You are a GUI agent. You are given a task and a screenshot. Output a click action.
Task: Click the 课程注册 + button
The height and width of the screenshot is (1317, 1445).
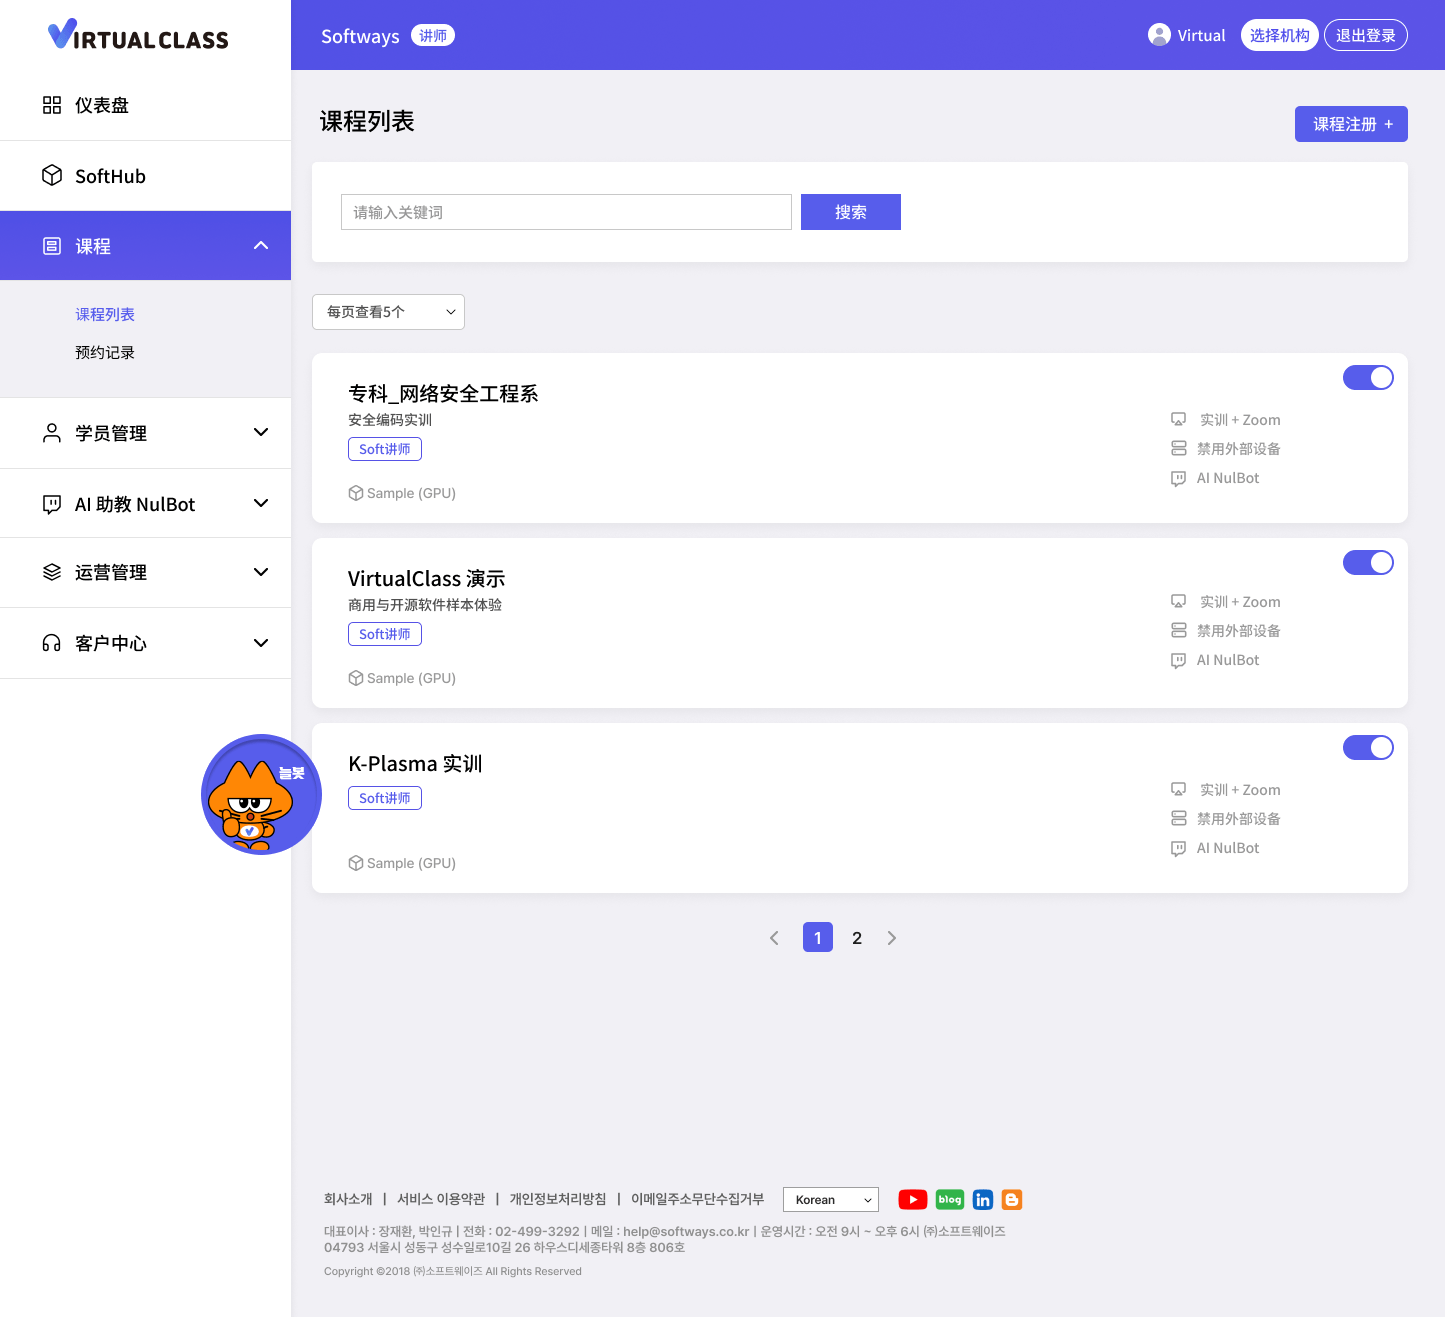coord(1351,124)
